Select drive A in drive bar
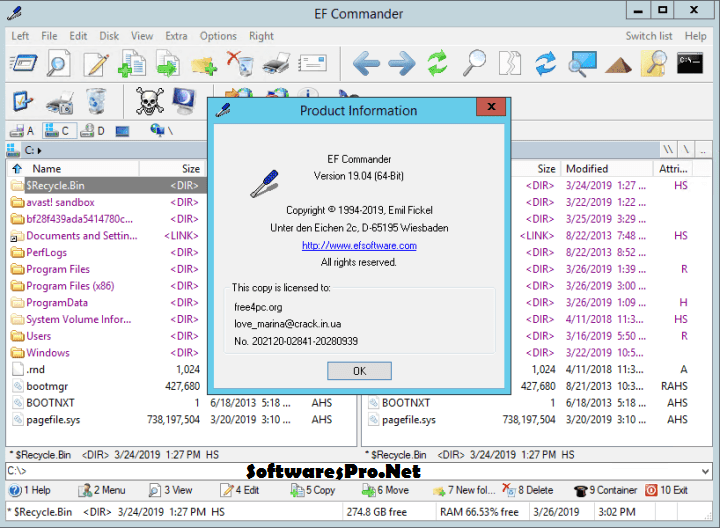This screenshot has height=528, width=720. click(x=23, y=131)
